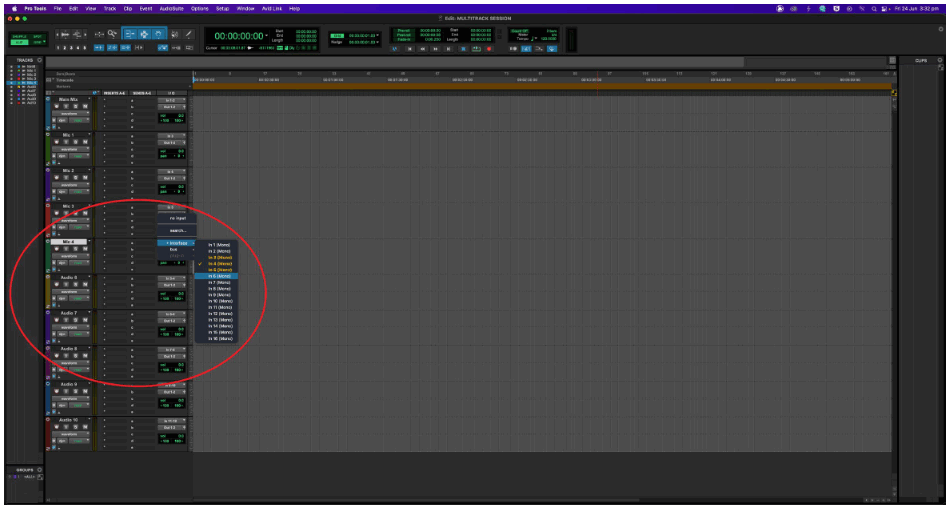
Task: Click the TrackInput monitor button on Mic 4
Action: click(x=66, y=248)
